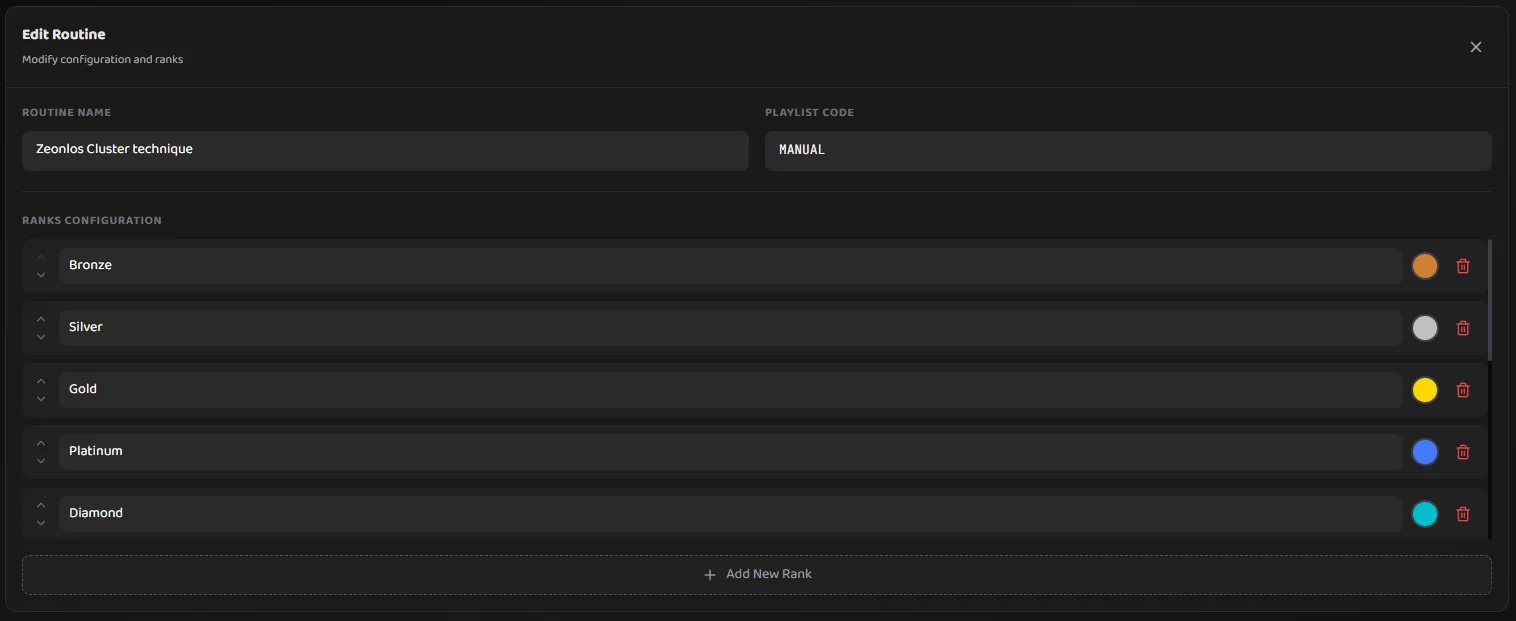
Task: Delete the Gold rank
Action: click(1462, 390)
